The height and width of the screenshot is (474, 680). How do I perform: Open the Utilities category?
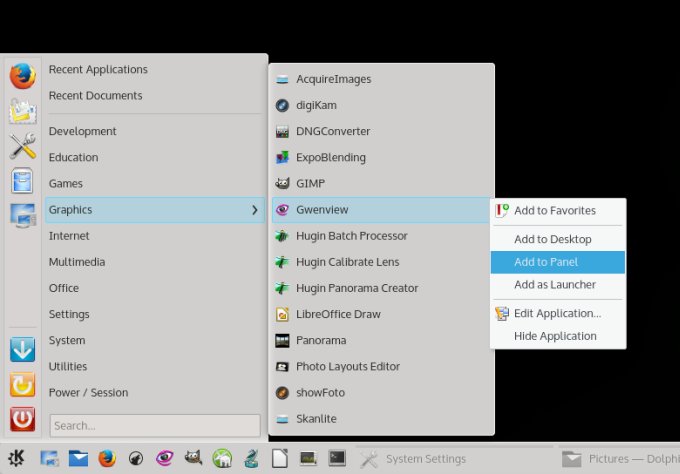pyautogui.click(x=155, y=366)
